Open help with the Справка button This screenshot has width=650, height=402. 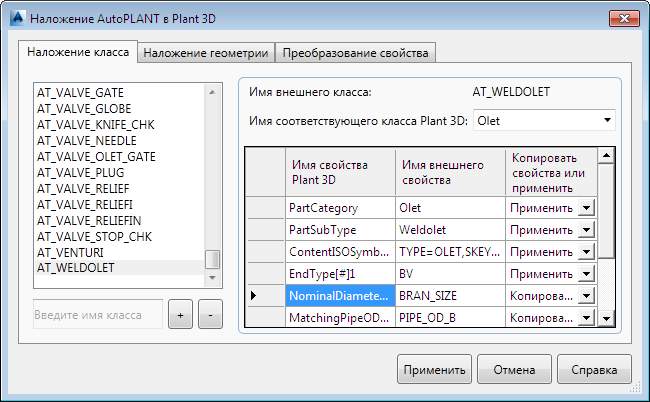pyautogui.click(x=594, y=369)
